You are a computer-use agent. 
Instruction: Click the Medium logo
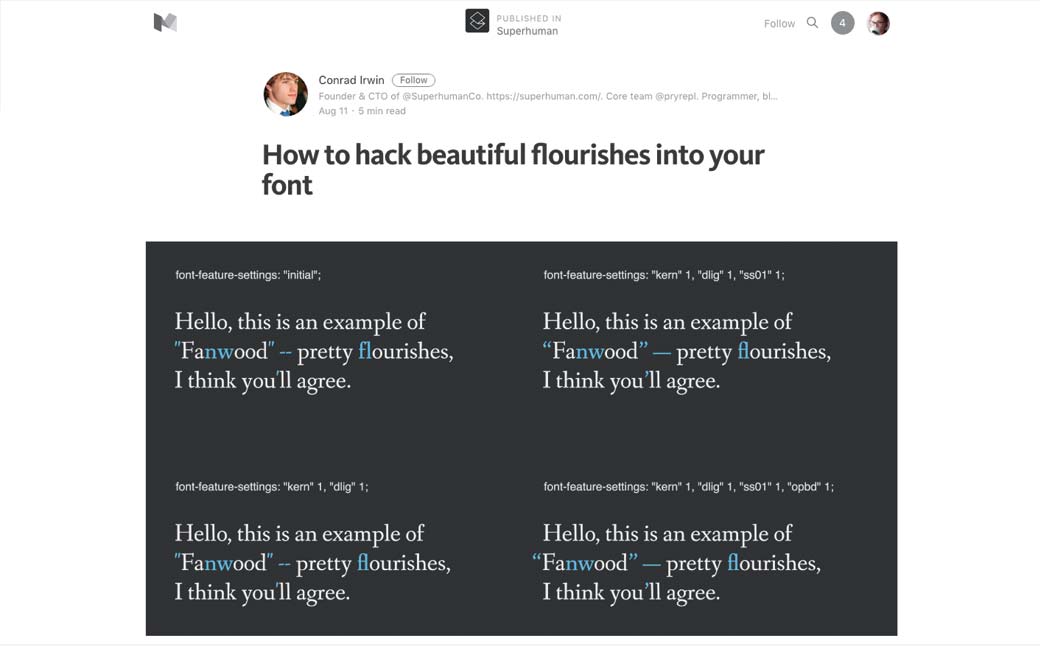coord(165,22)
